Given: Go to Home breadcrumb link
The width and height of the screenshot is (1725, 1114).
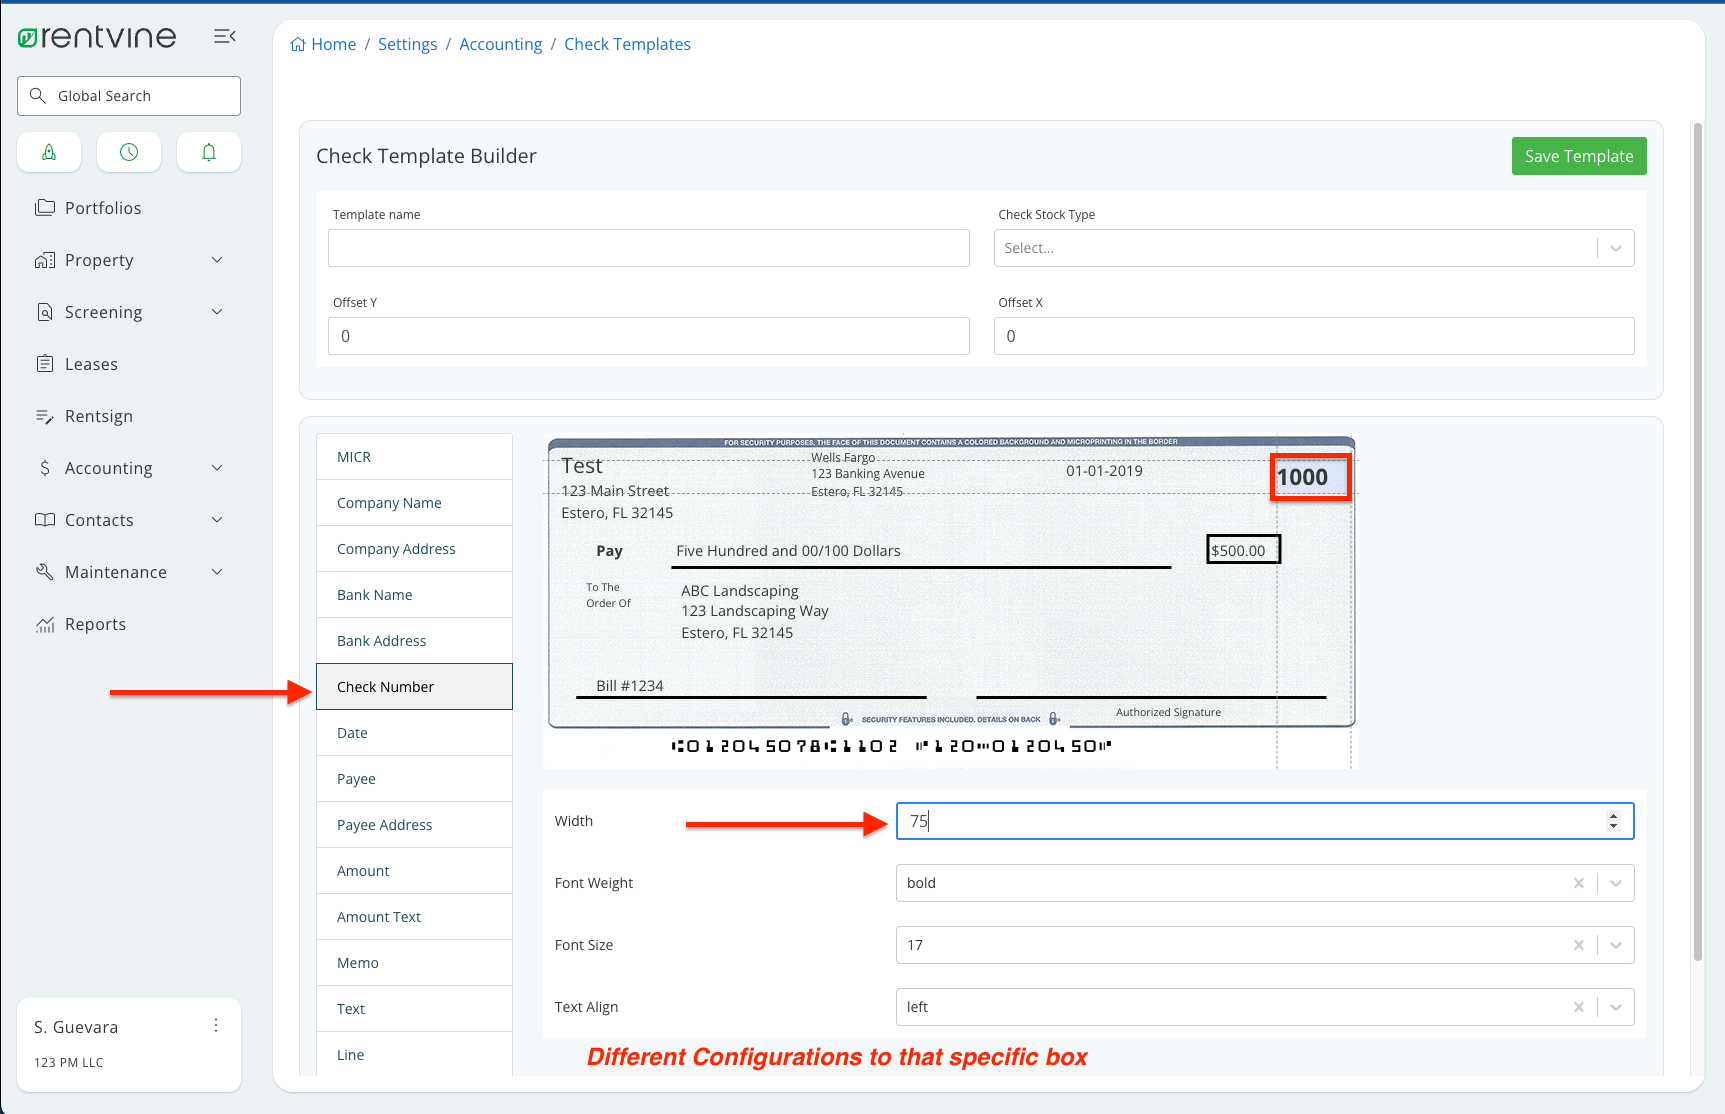Looking at the screenshot, I should [x=333, y=44].
